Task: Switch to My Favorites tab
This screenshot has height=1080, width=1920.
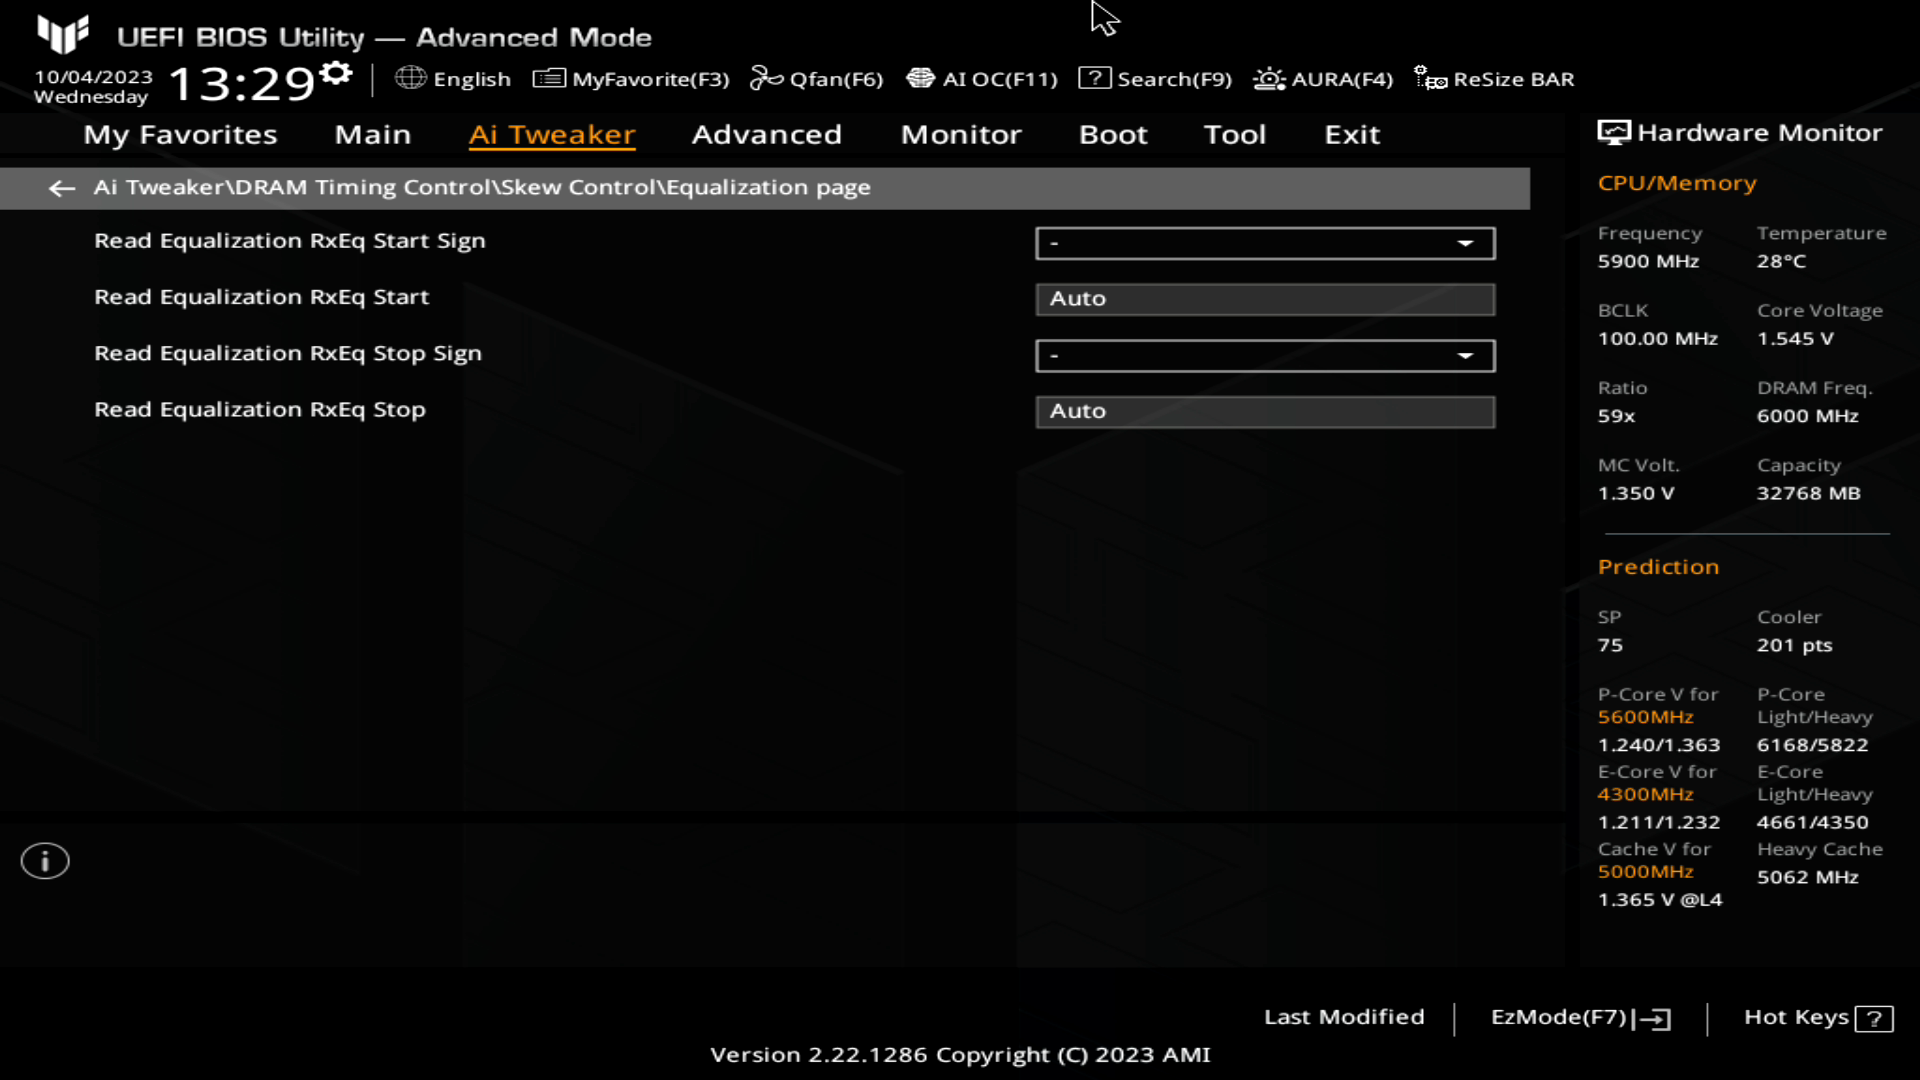Action: pyautogui.click(x=180, y=135)
